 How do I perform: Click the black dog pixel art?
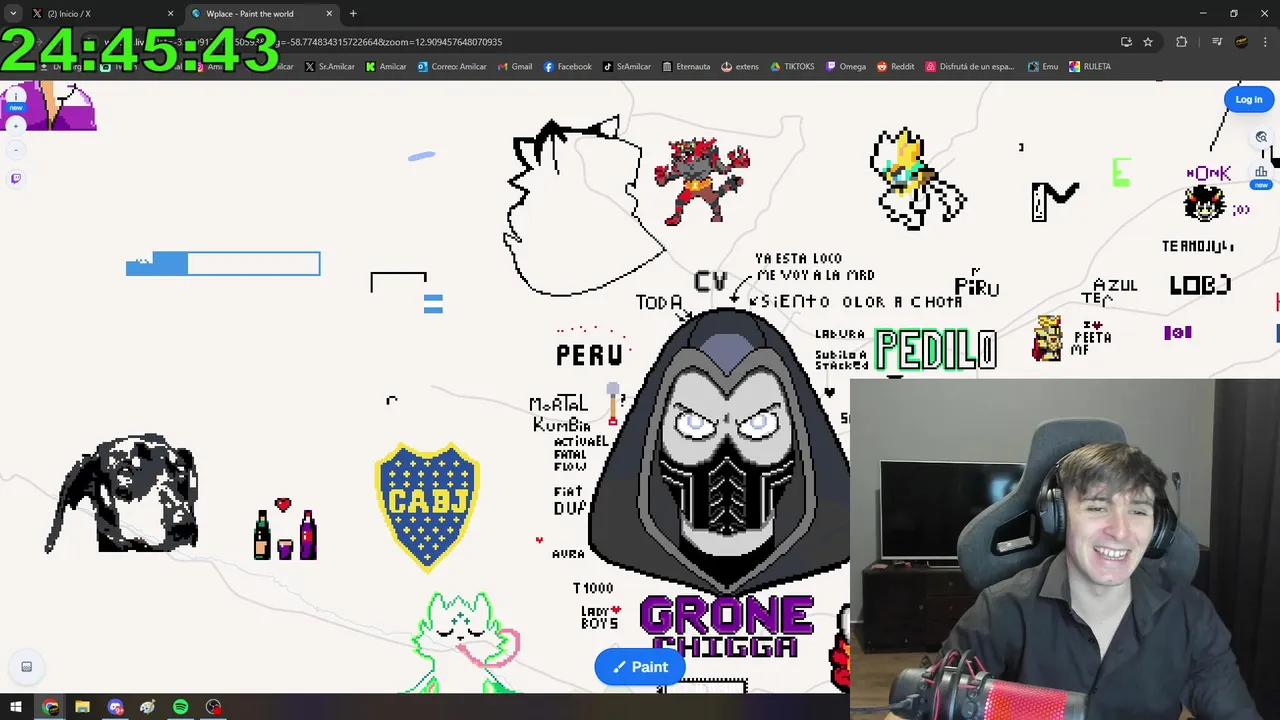pos(123,494)
